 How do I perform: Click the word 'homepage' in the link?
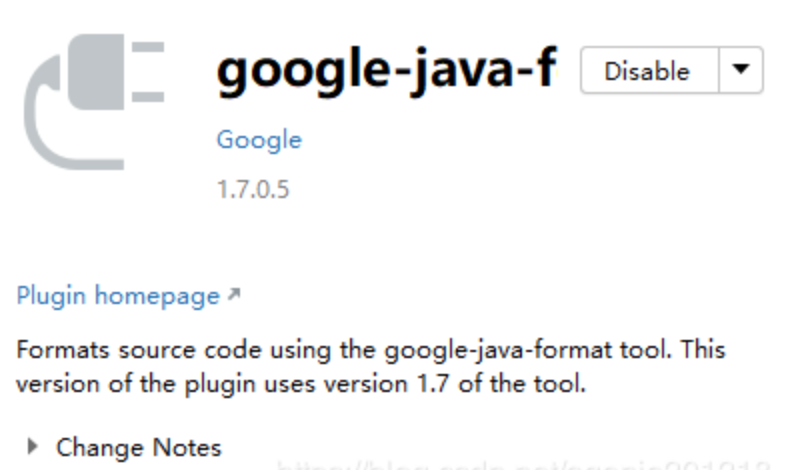157,297
